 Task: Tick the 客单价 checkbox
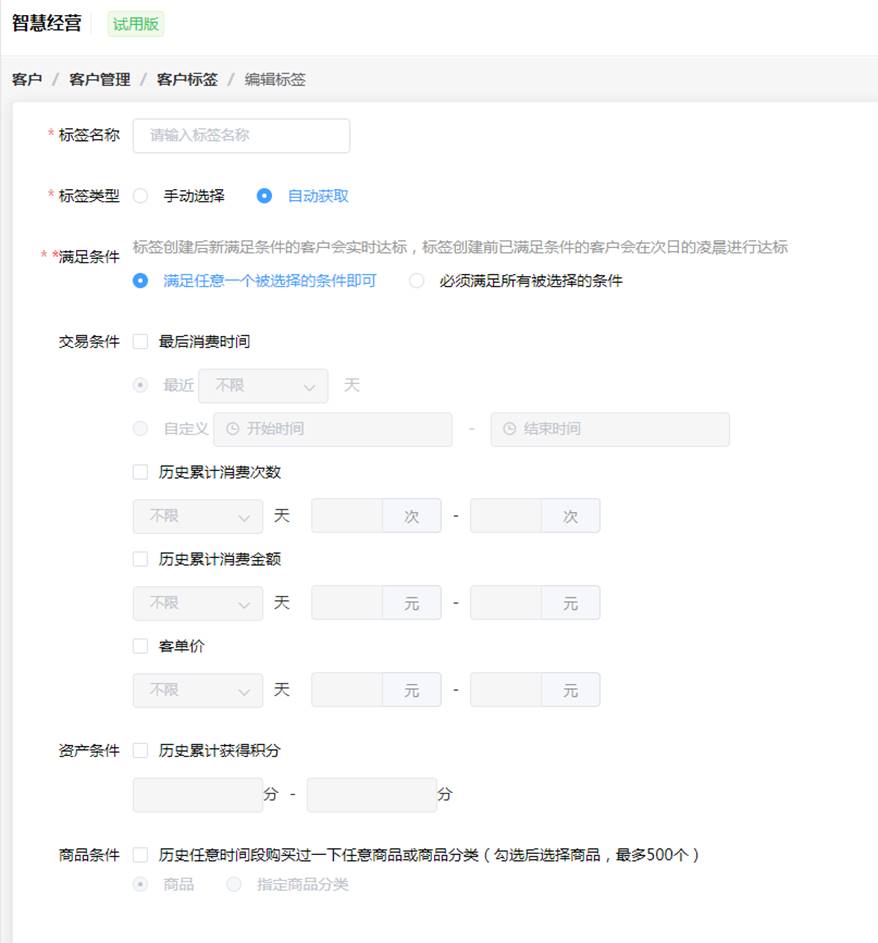point(140,647)
